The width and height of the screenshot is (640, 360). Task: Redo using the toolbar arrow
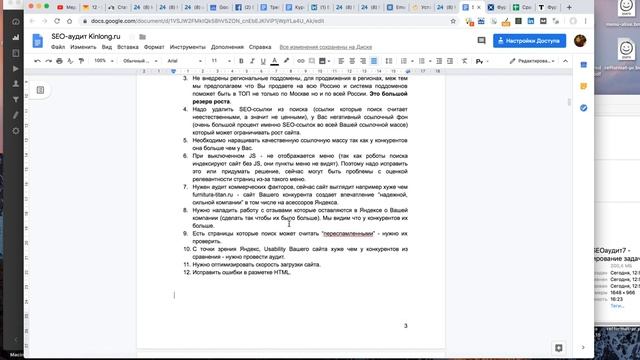coord(48,61)
